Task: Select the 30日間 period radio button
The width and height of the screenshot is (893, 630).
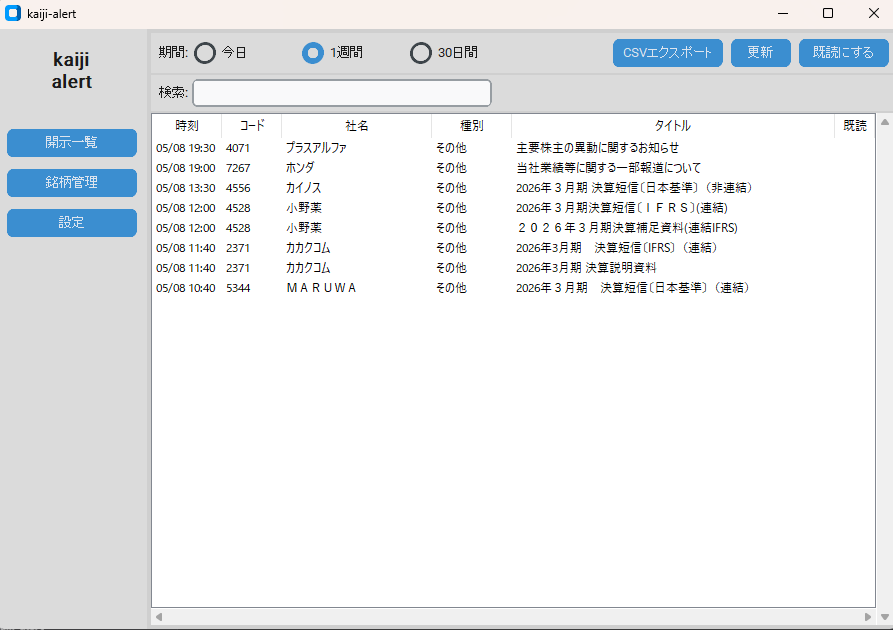Action: pos(421,53)
